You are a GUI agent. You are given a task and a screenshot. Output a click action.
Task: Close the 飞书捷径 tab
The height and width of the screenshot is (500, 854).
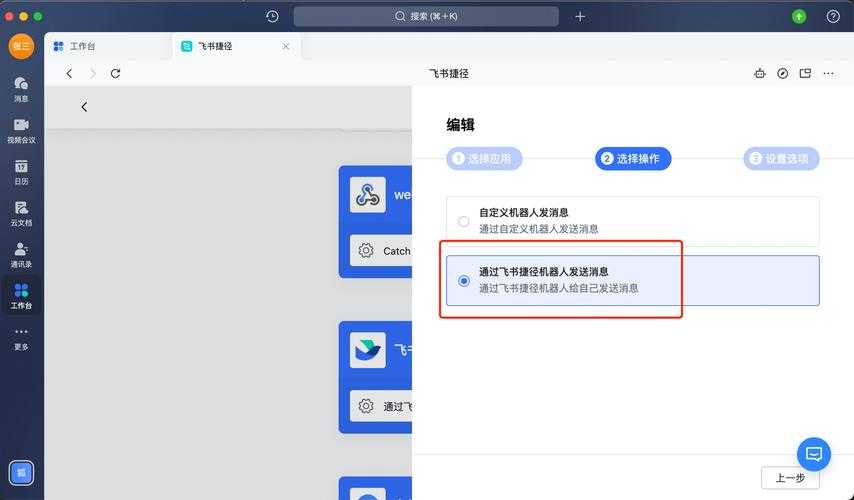286,46
